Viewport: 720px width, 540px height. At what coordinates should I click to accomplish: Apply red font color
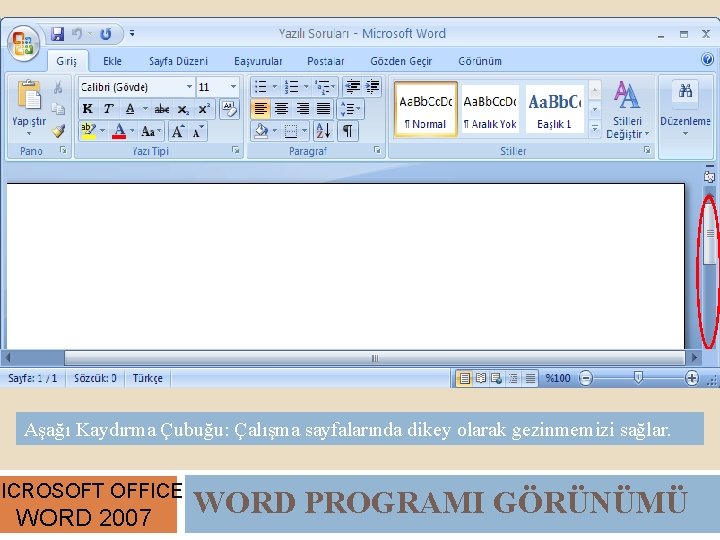(119, 131)
